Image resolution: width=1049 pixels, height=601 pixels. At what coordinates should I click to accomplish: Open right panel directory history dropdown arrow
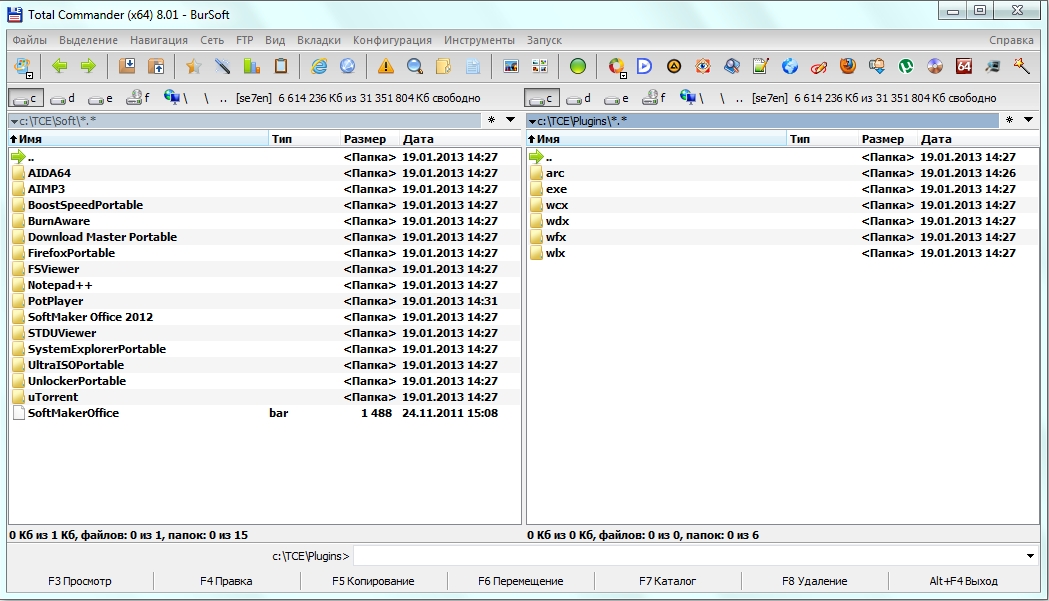click(x=1029, y=120)
